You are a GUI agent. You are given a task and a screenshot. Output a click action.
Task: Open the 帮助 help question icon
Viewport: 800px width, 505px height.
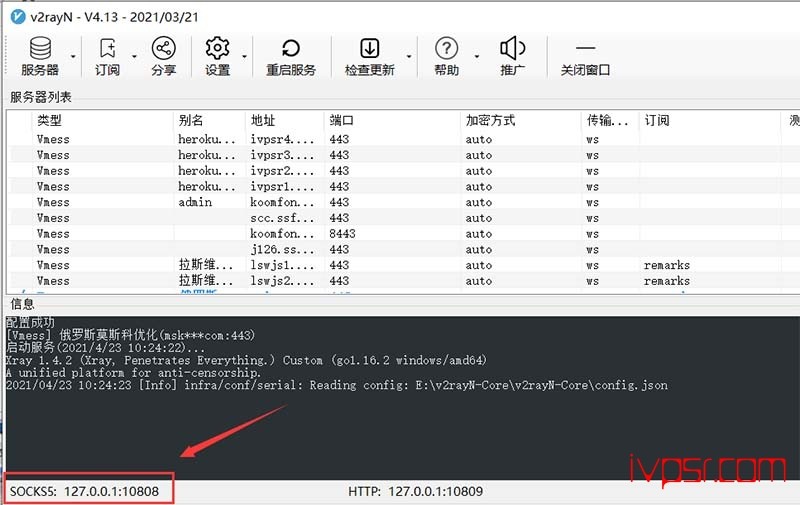(x=446, y=56)
